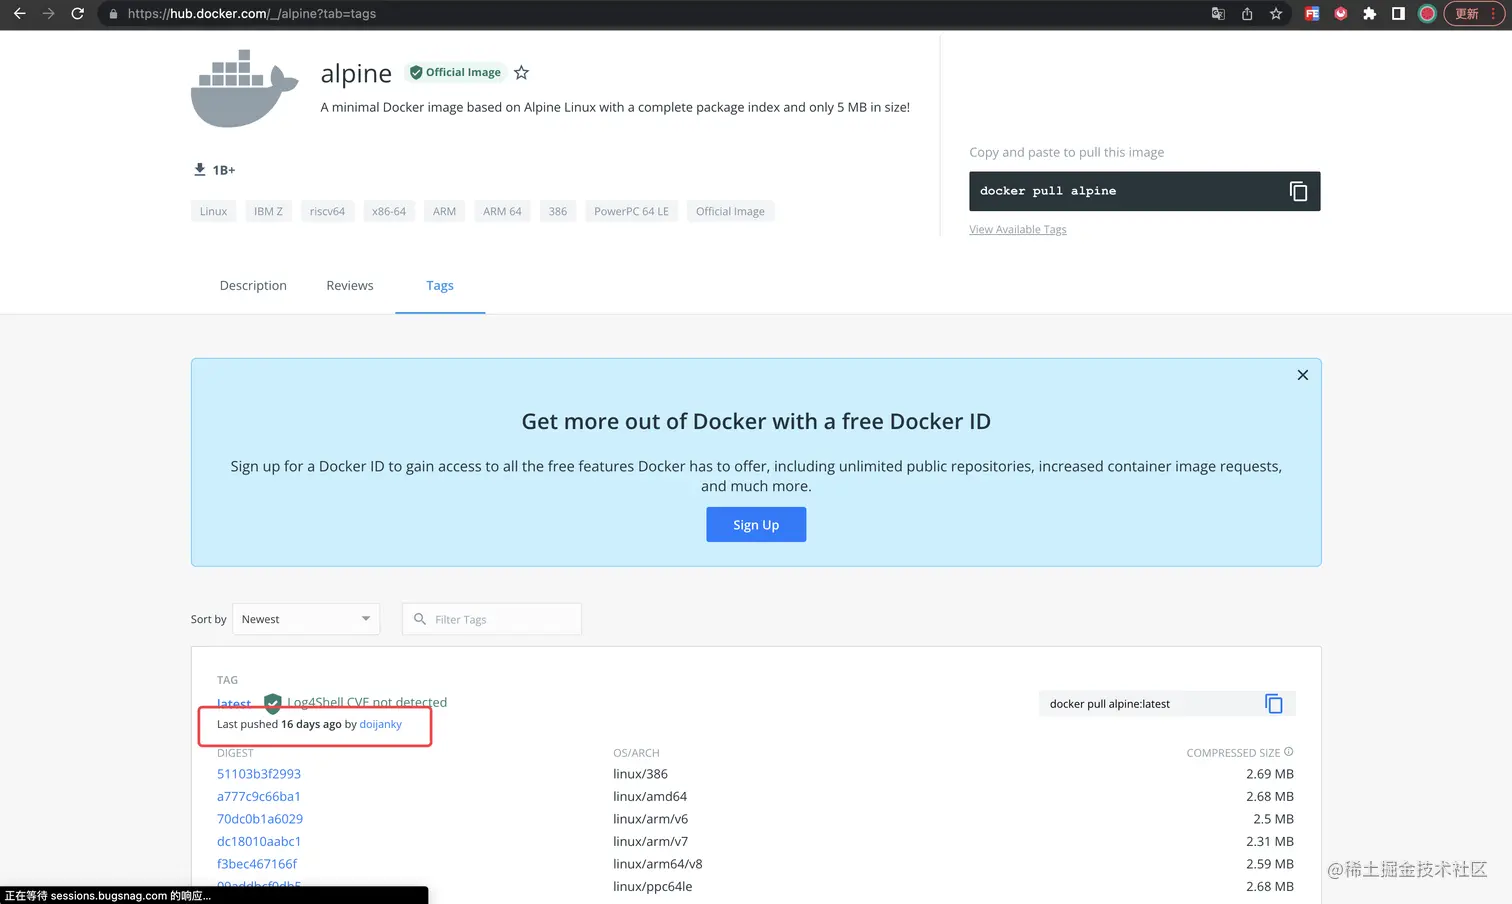Switch to the Description tab
The image size is (1512, 904).
click(x=253, y=285)
